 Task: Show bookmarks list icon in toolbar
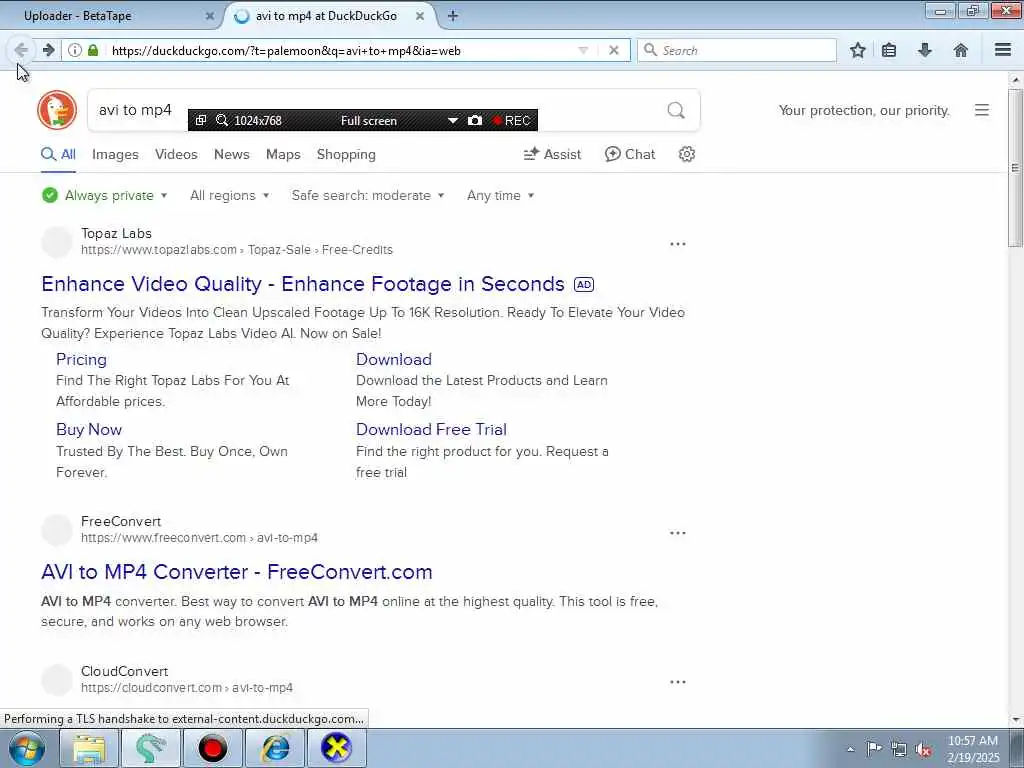coord(889,50)
